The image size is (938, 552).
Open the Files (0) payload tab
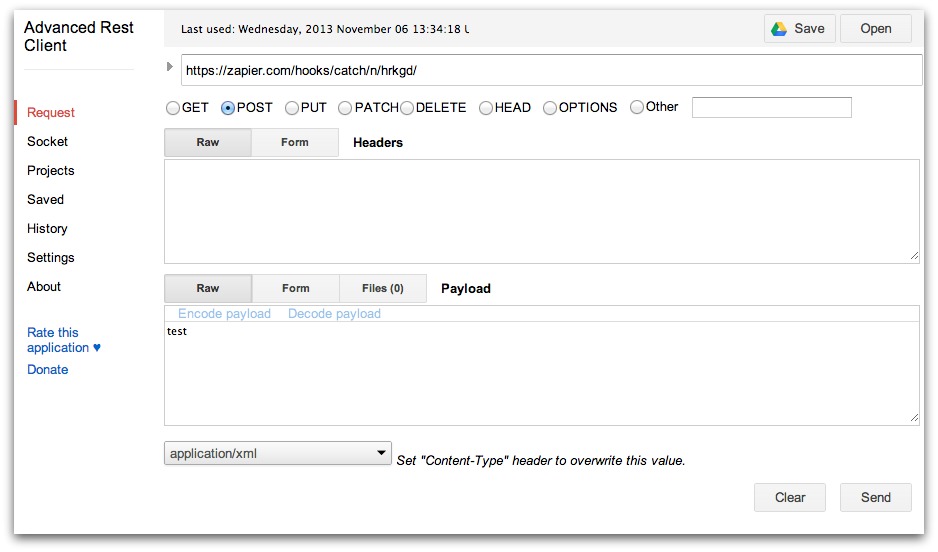pyautogui.click(x=383, y=288)
